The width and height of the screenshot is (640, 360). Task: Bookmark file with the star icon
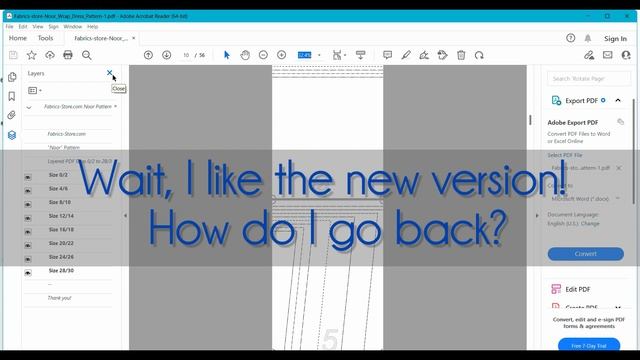coord(31,55)
